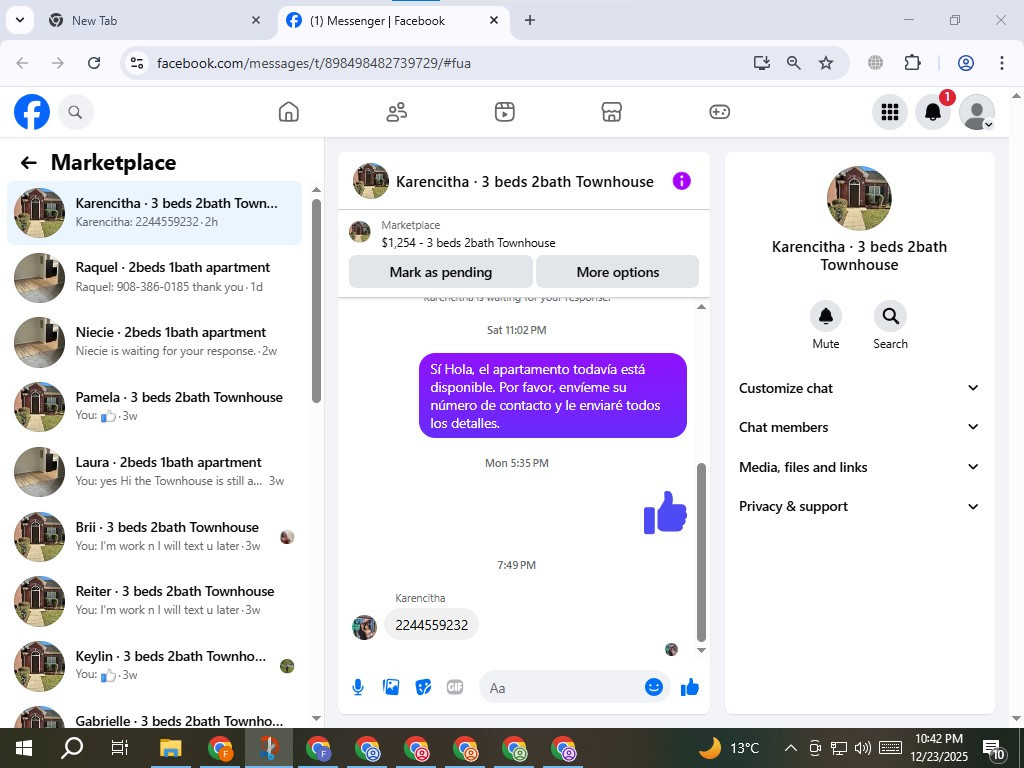The height and width of the screenshot is (768, 1024).
Task: Expand the Chat members section
Action: pyautogui.click(x=859, y=427)
